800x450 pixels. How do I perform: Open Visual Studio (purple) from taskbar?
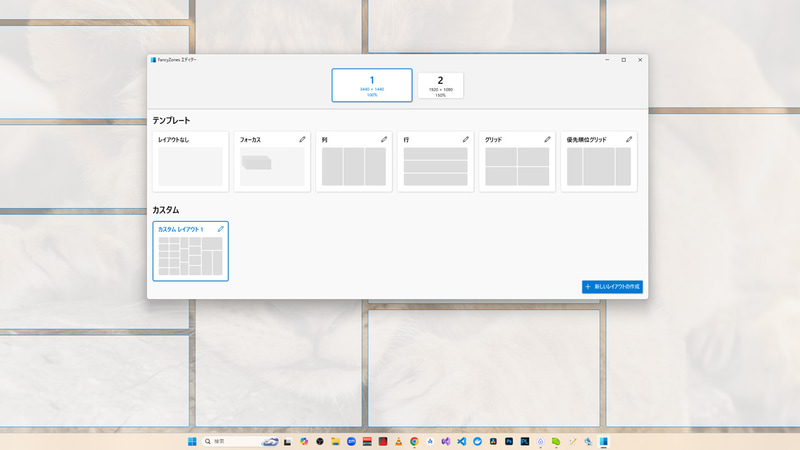pyautogui.click(x=446, y=441)
